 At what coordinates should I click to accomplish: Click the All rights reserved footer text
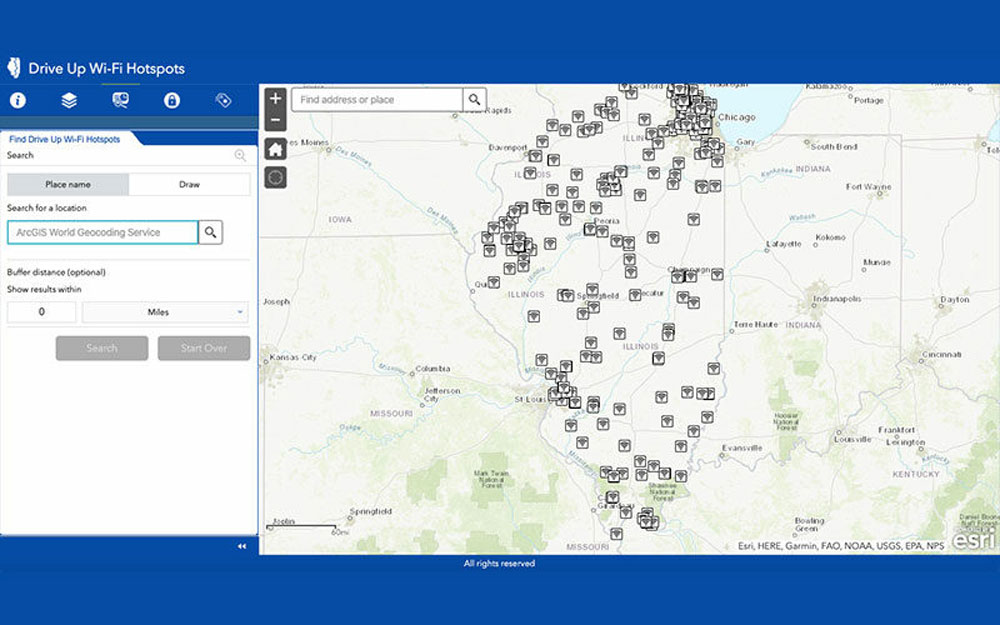coord(499,563)
